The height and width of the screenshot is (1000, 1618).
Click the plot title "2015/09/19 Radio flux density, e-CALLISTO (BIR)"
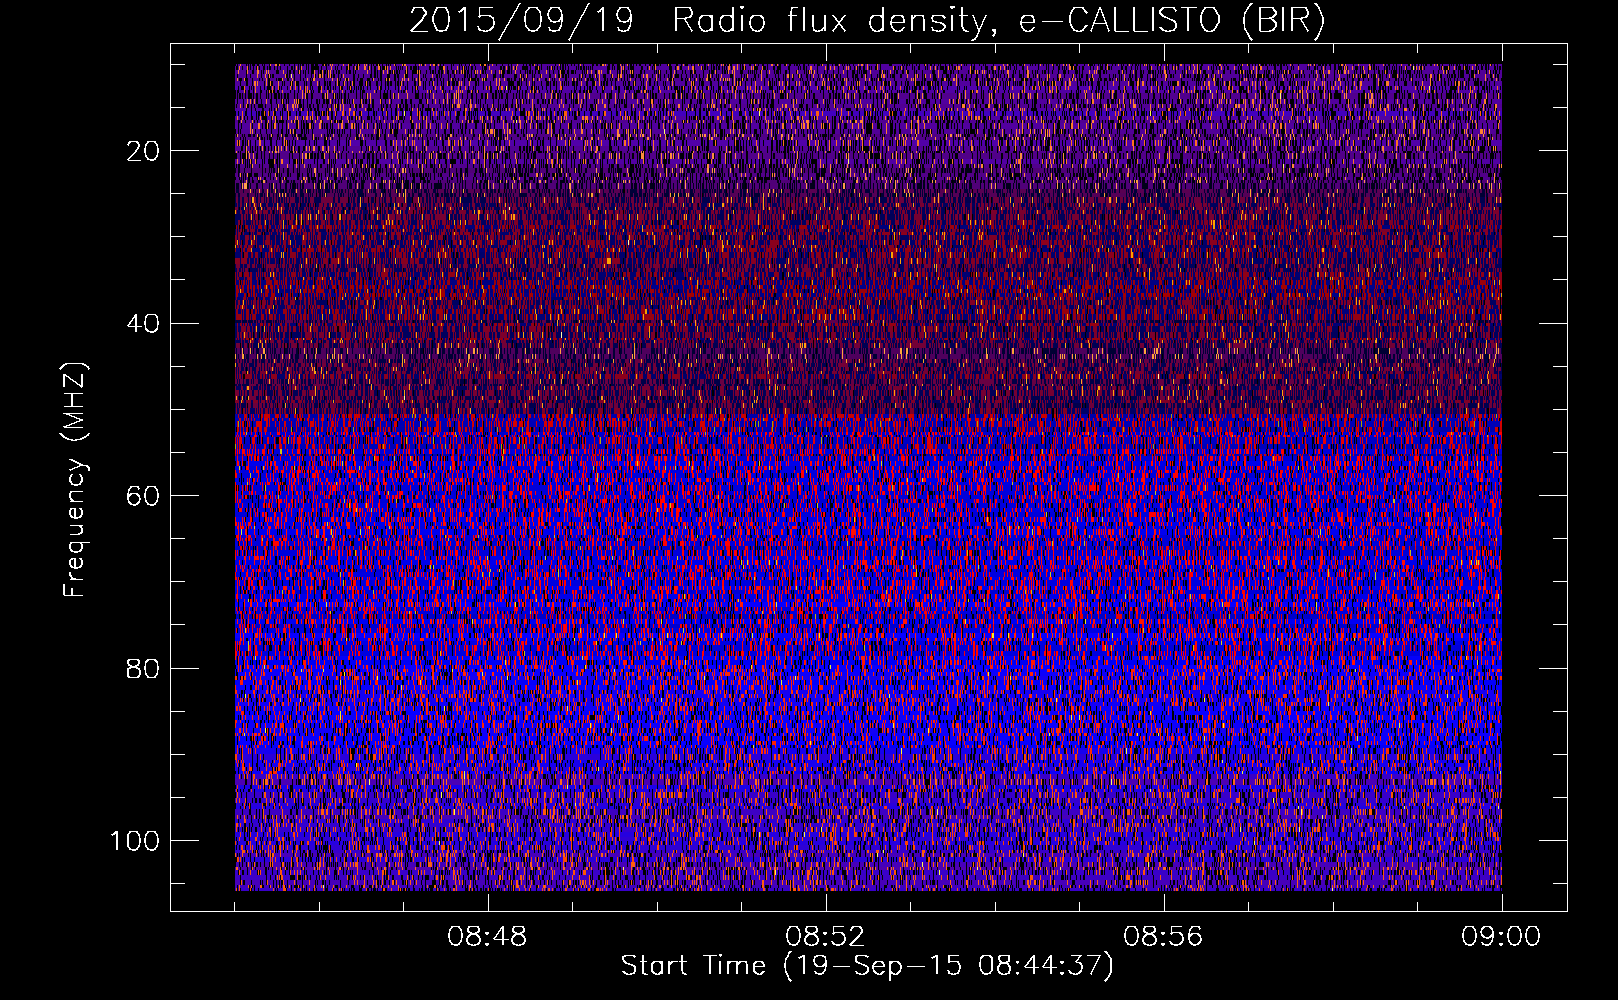pyautogui.click(x=867, y=21)
